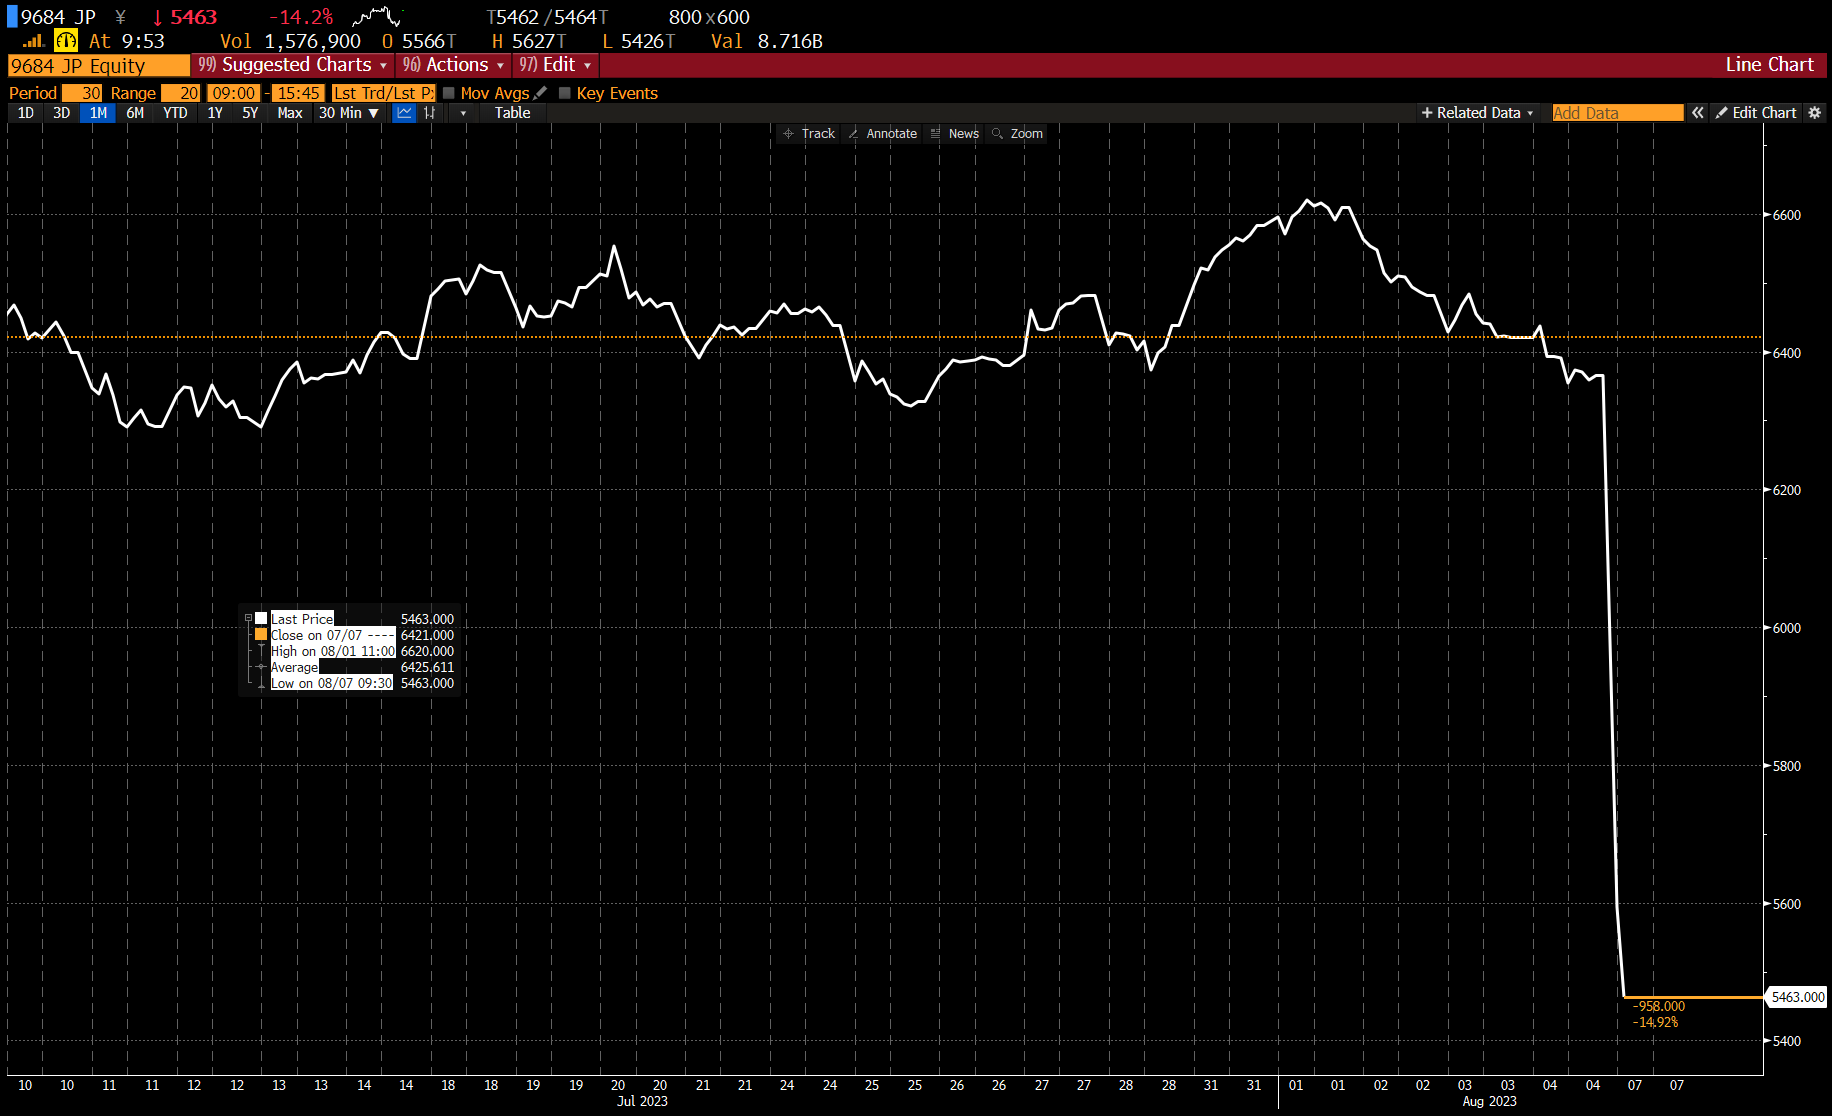Click the yellow gauge icon near time

[x=66, y=41]
